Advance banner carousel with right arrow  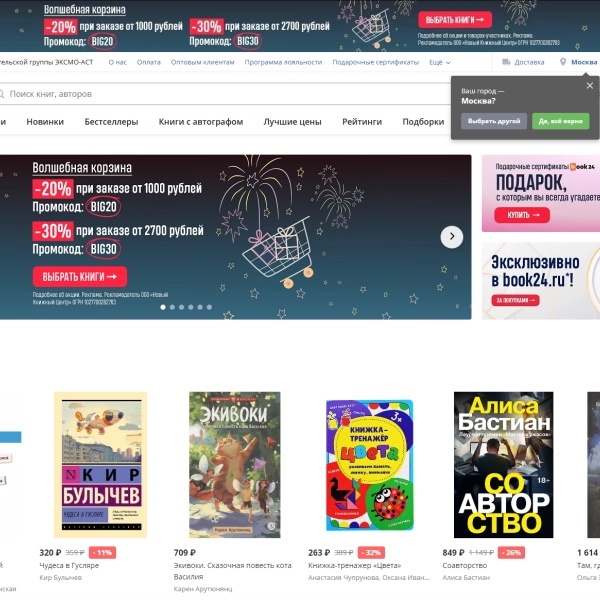point(452,237)
